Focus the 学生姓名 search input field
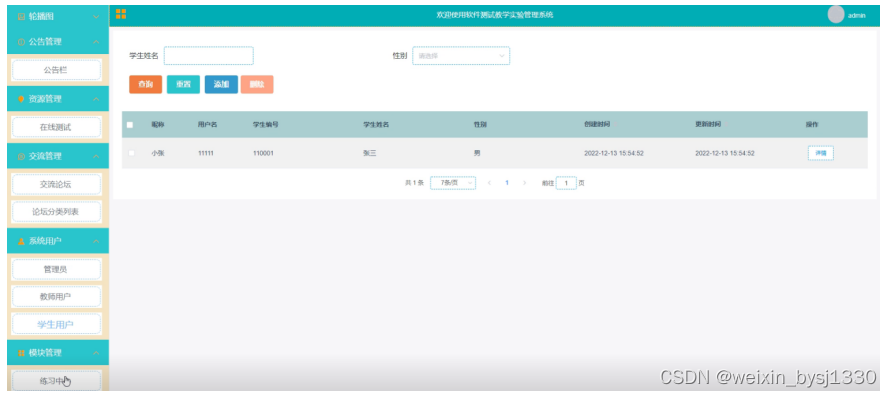 209,56
